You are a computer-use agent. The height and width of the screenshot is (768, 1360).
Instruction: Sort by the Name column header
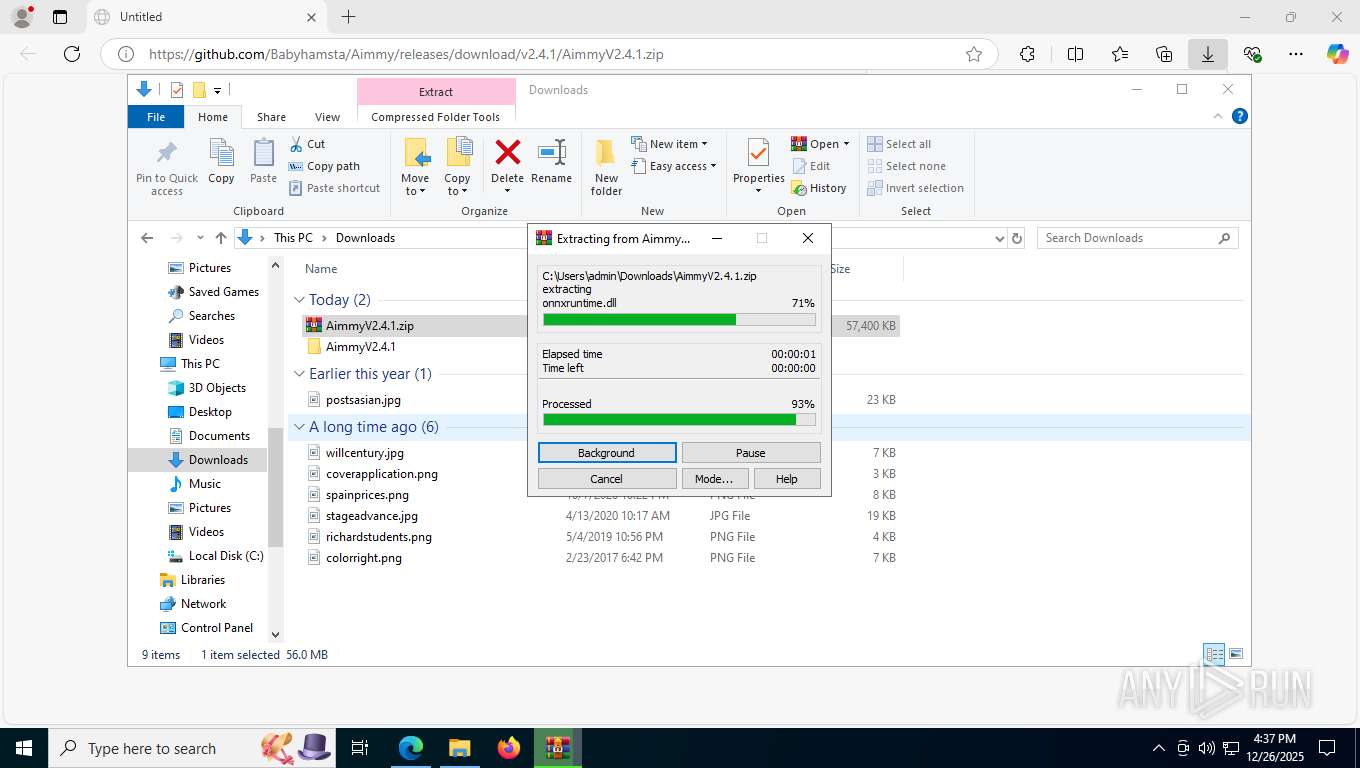coord(320,269)
